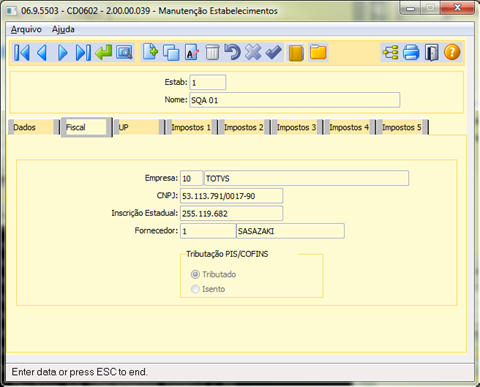Select the Fiscal tab
This screenshot has height=387, width=480.
(86, 127)
